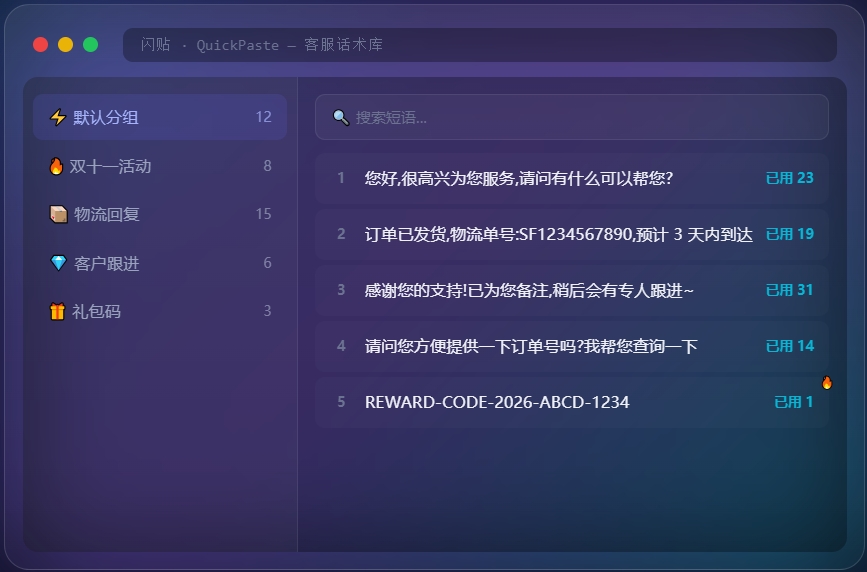Select the 订单已发货 SF1234567890 phrase

click(572, 234)
